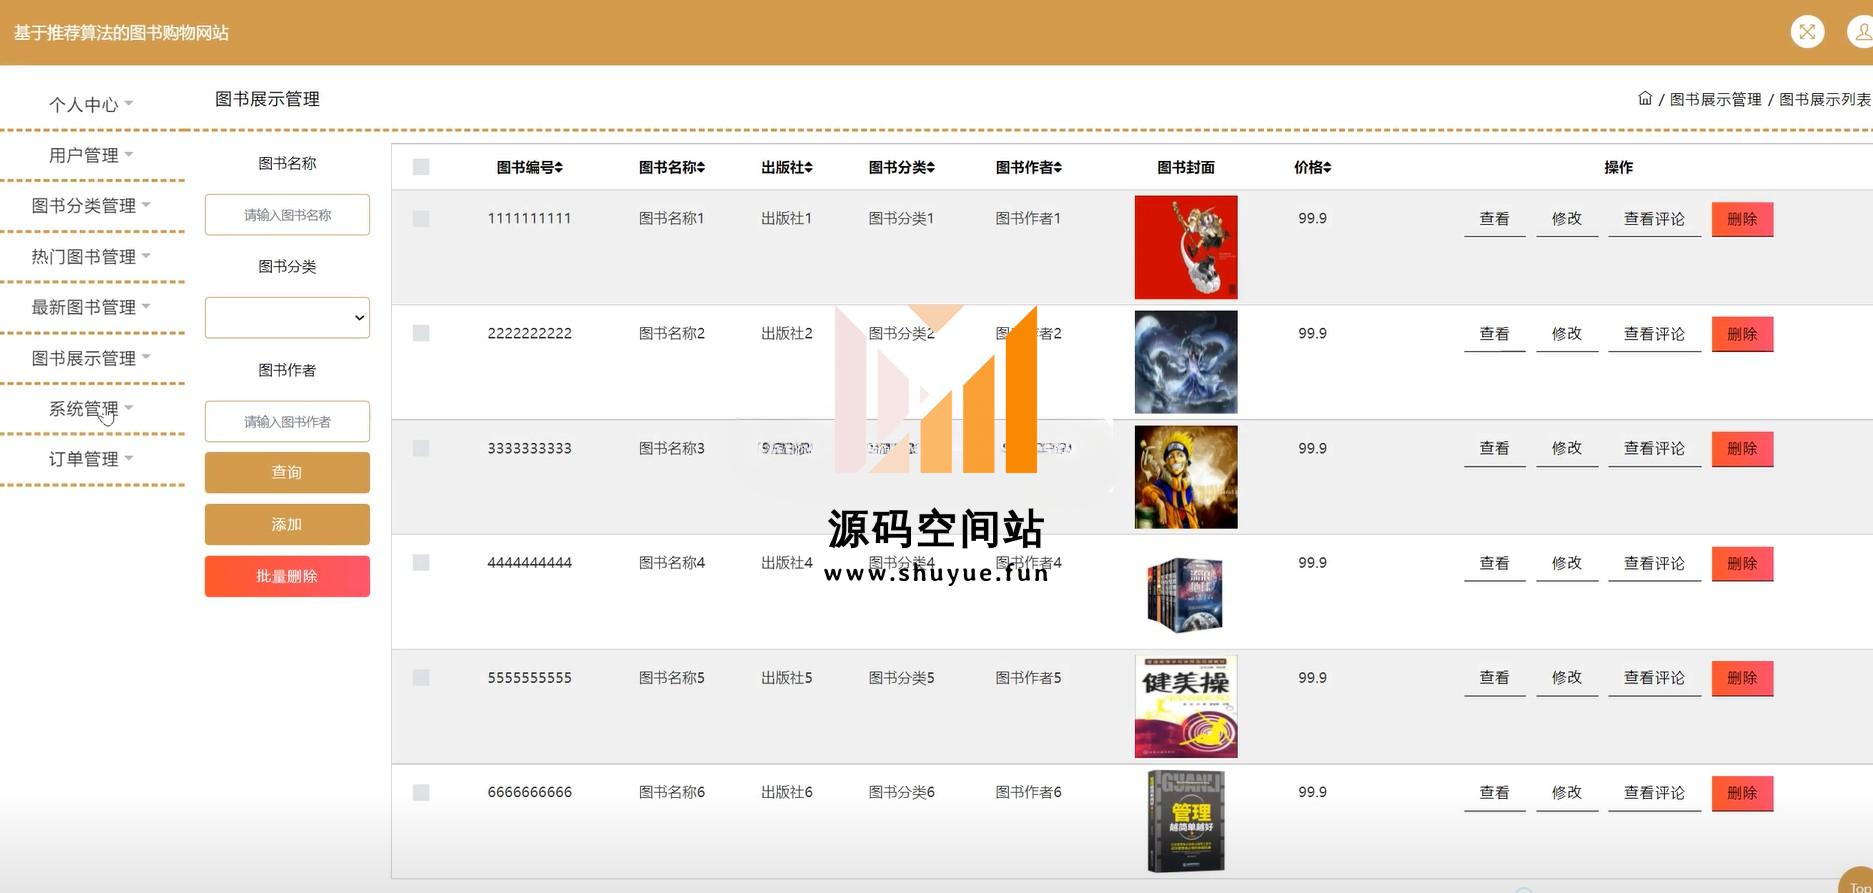The width and height of the screenshot is (1873, 893).
Task: Click cell 图书作者5
Action: tap(1029, 677)
